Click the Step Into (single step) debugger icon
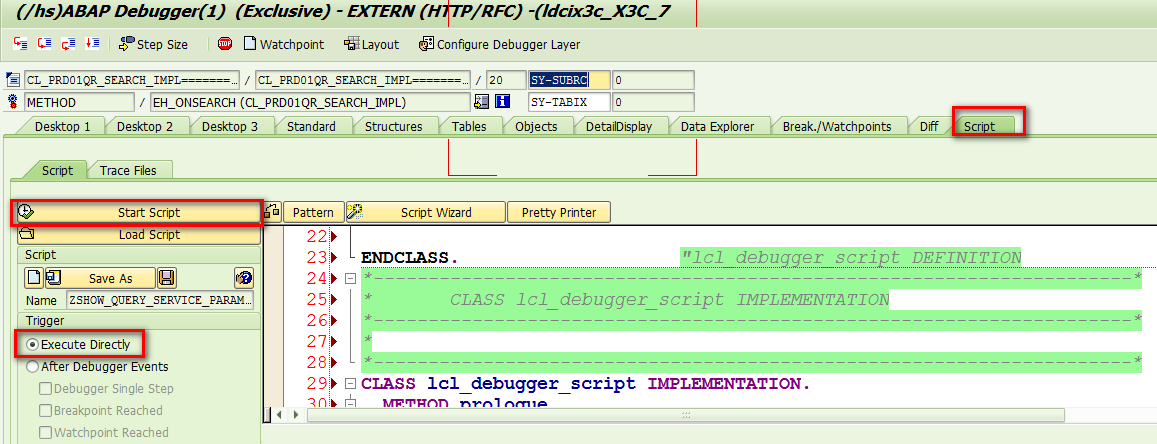The height and width of the screenshot is (444, 1157). point(20,44)
